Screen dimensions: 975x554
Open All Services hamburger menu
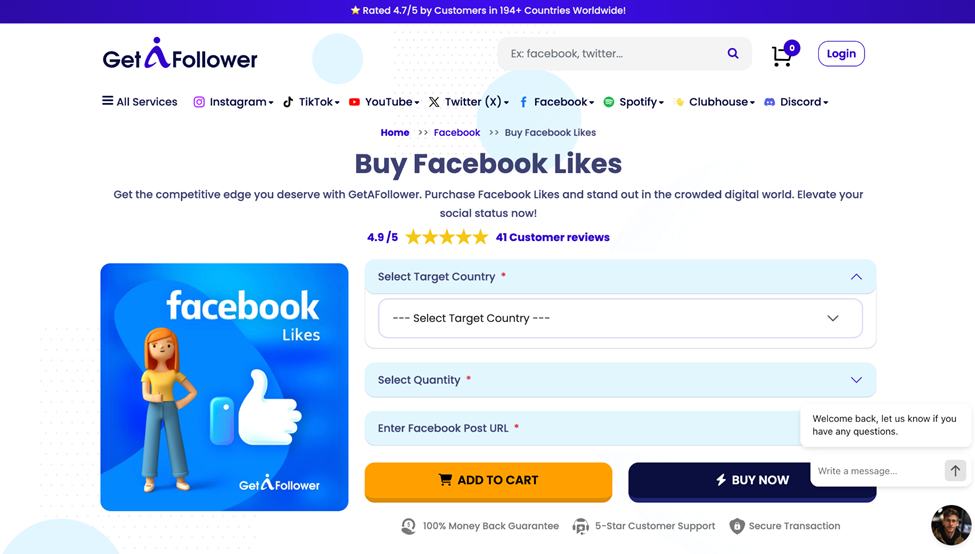140,101
